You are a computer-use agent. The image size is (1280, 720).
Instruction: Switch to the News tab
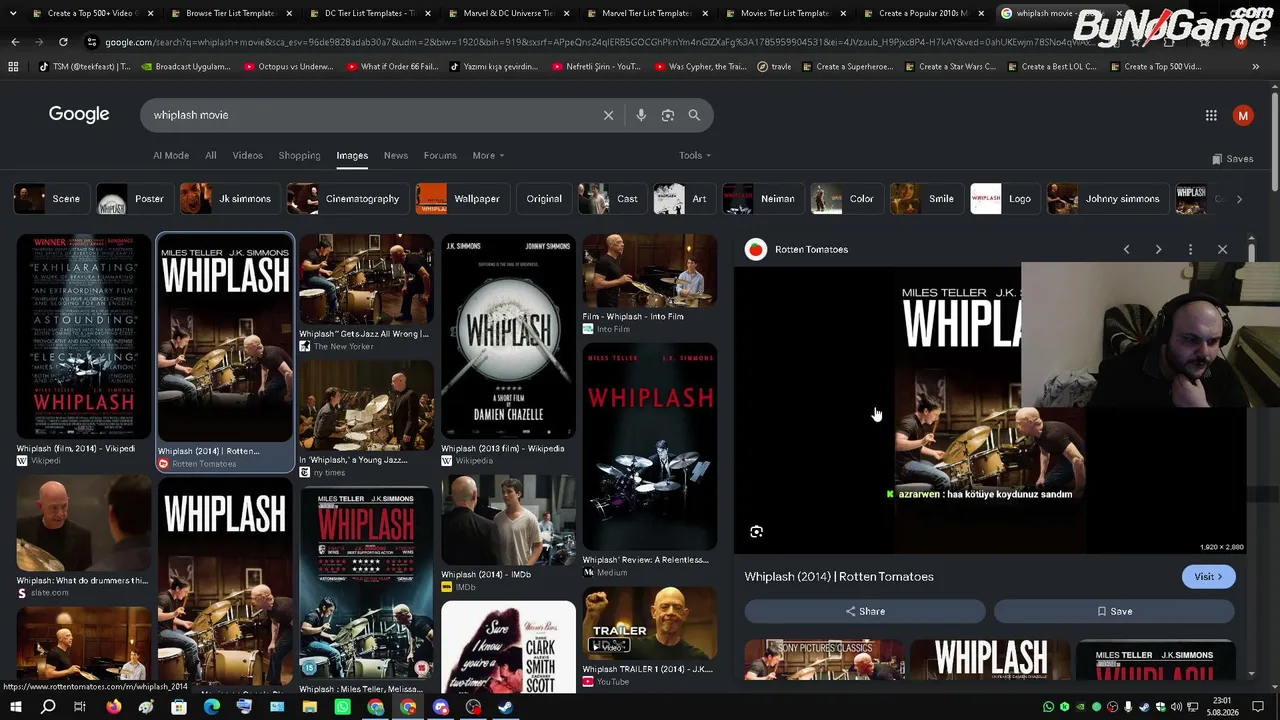tap(396, 155)
